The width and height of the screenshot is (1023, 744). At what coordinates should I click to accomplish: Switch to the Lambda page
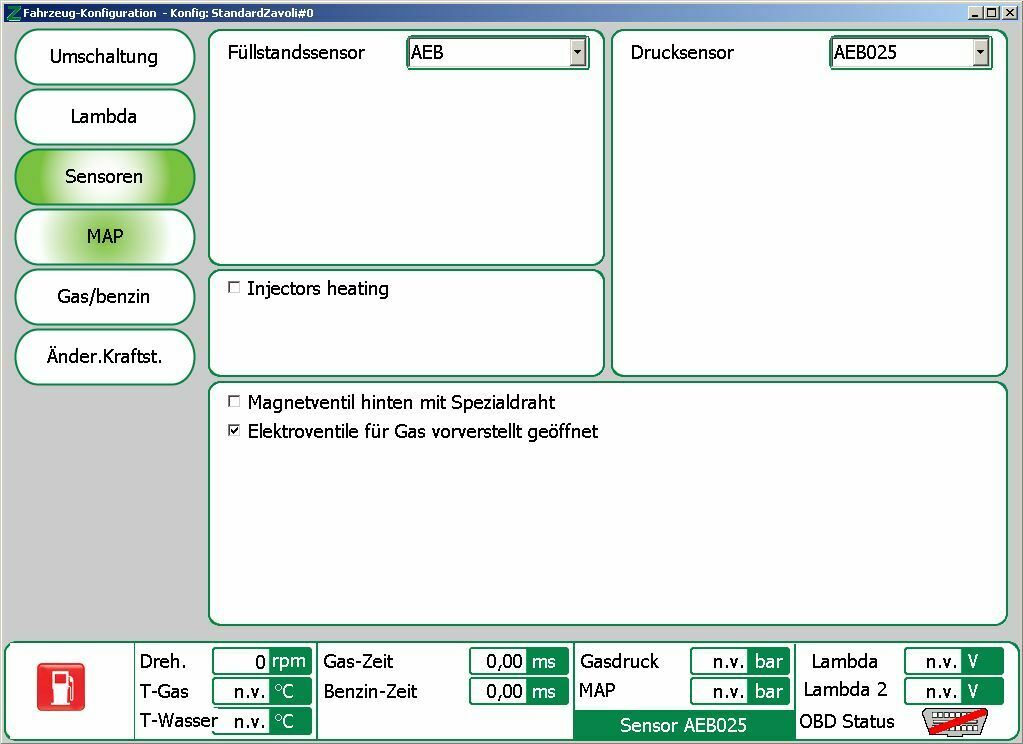coord(104,117)
